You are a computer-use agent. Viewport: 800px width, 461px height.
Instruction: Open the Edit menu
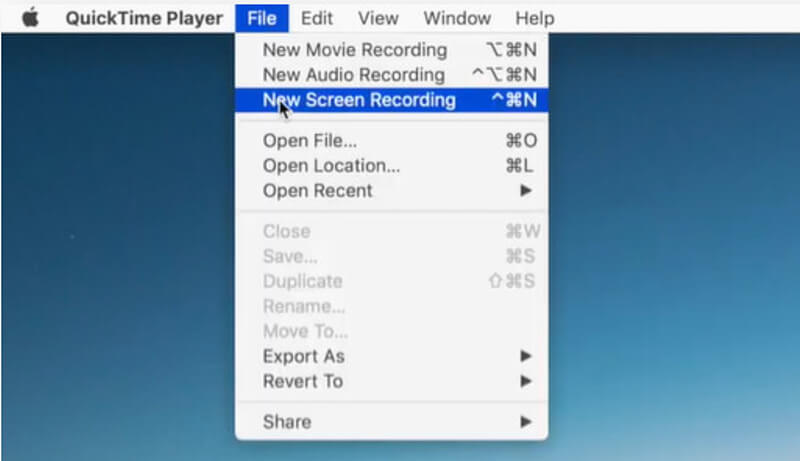click(316, 18)
